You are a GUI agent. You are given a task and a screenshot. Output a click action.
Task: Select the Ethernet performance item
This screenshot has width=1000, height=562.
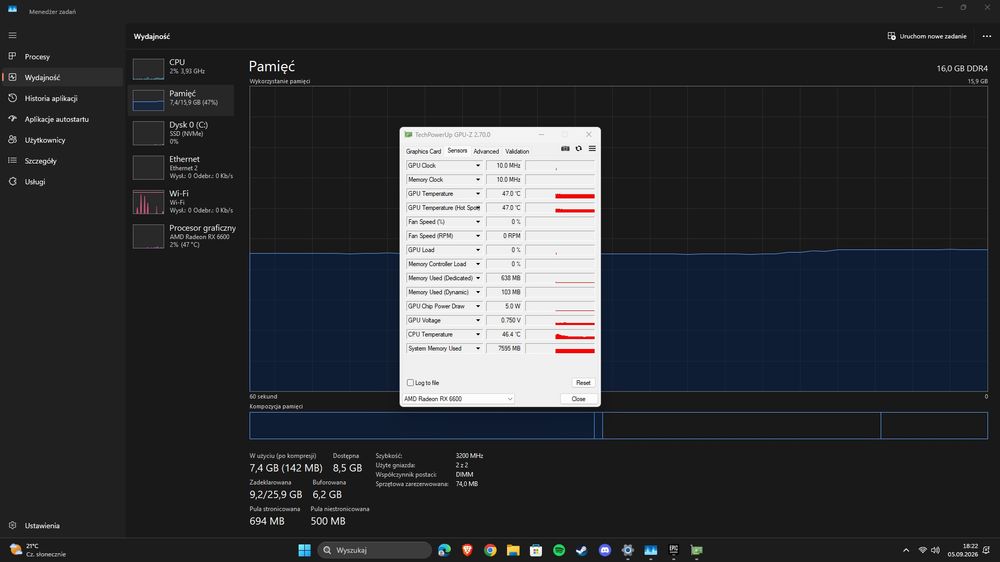182,167
